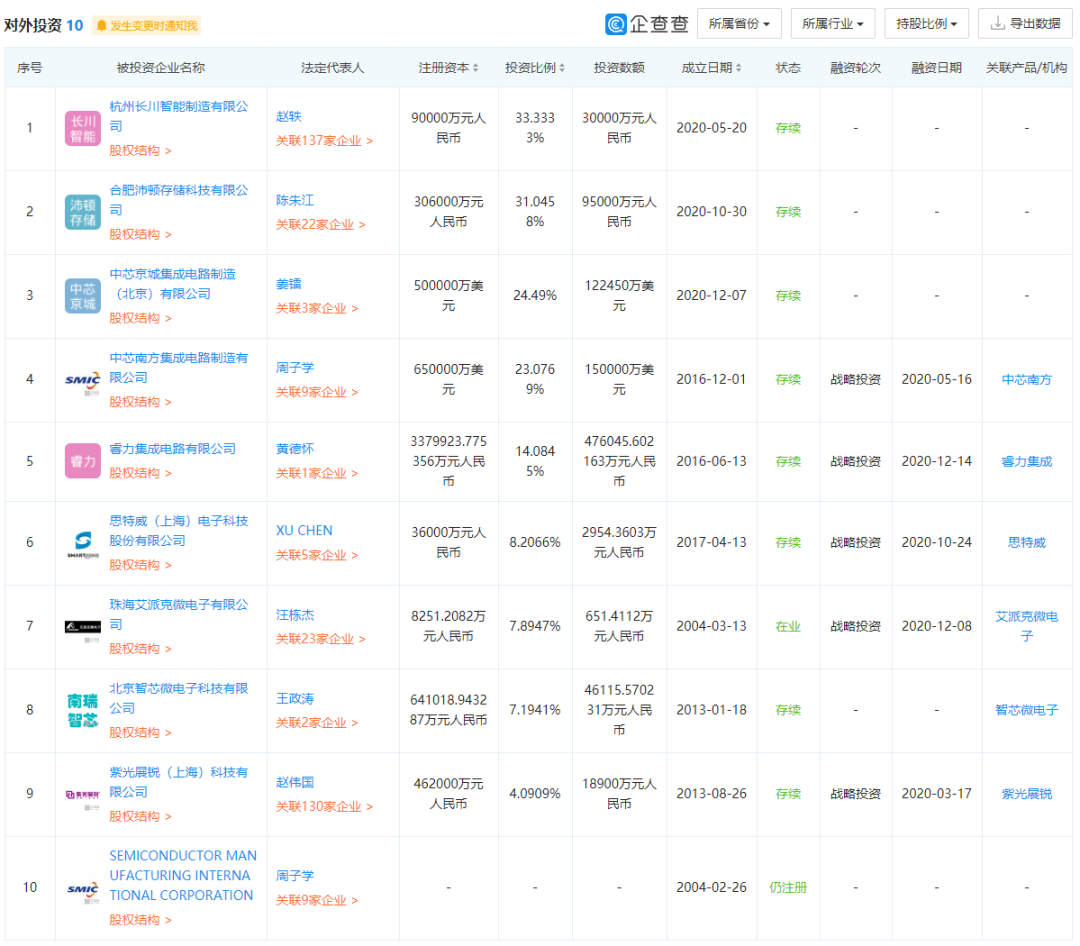This screenshot has width=1080, height=946.
Task: Open 合肥沛顿存储科技有限公司 company link
Action: click(x=178, y=200)
